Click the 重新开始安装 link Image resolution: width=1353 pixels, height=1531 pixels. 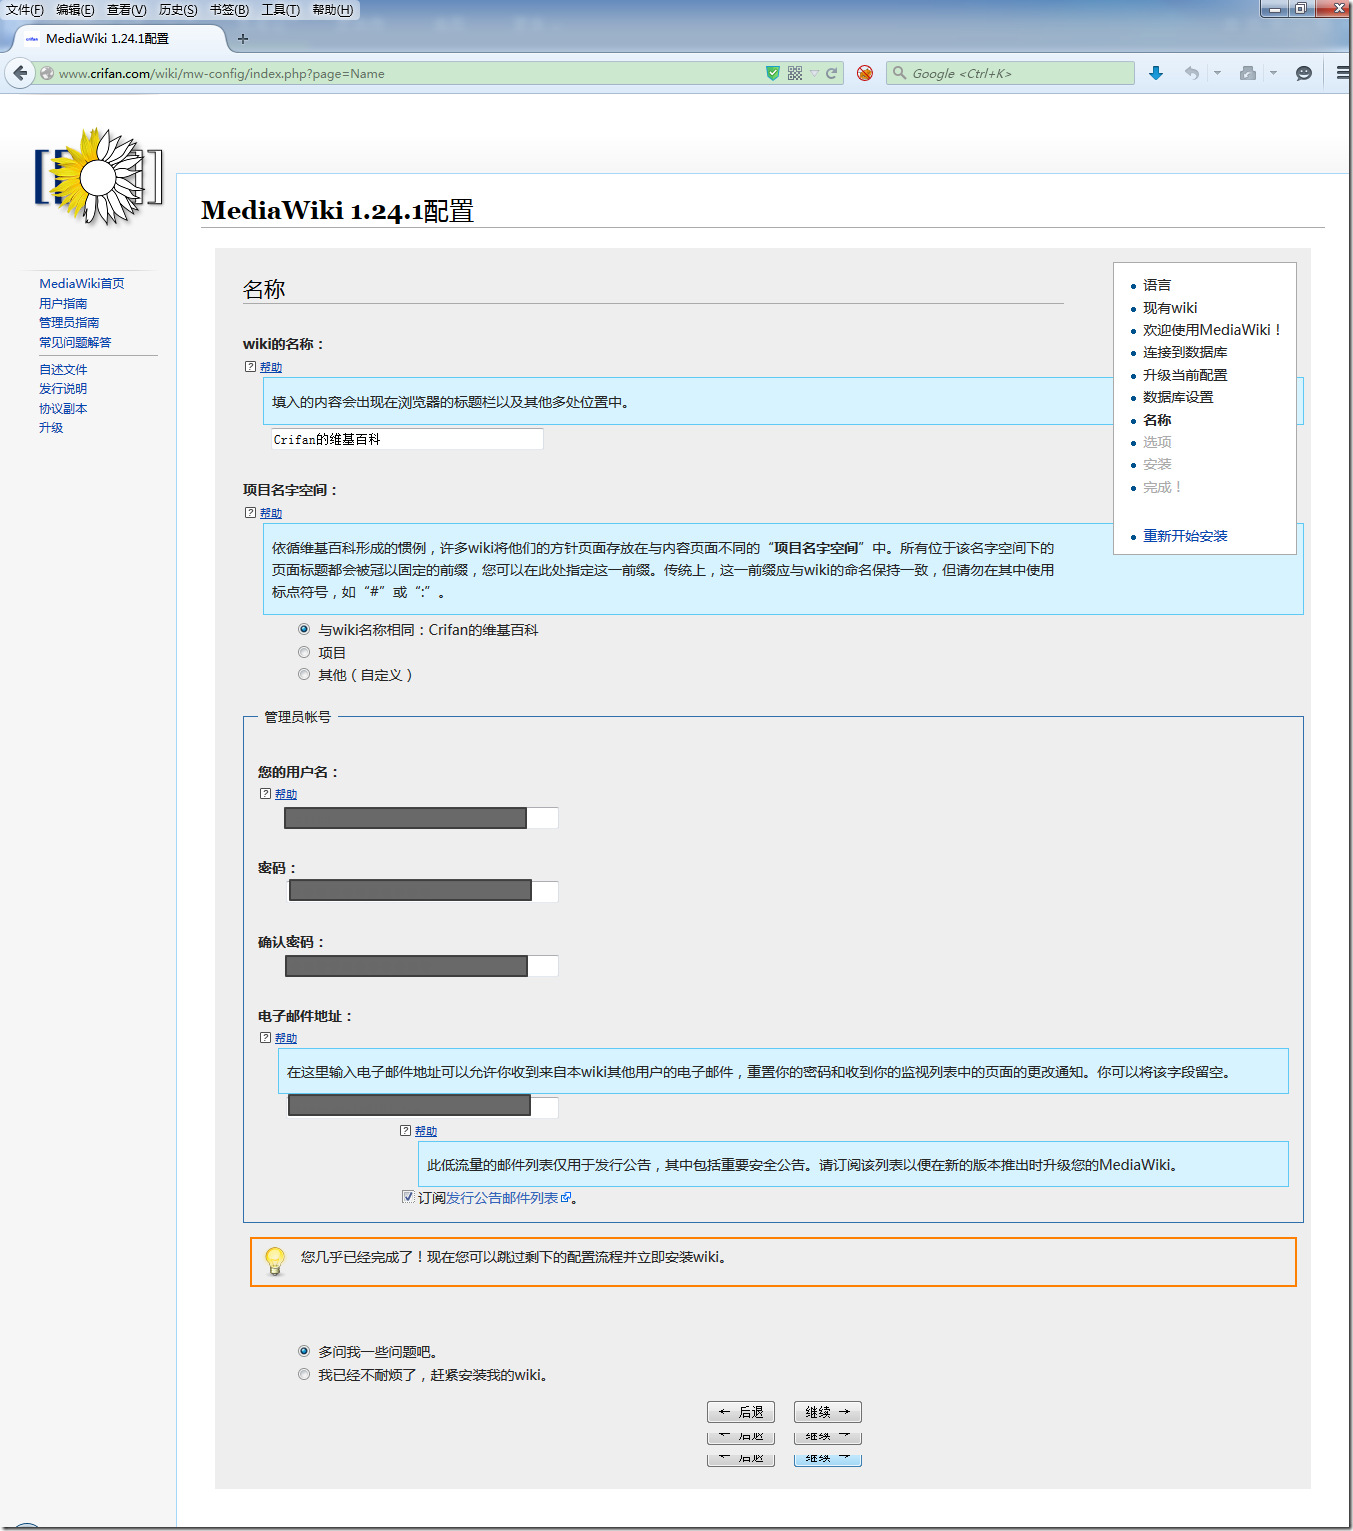click(1185, 536)
